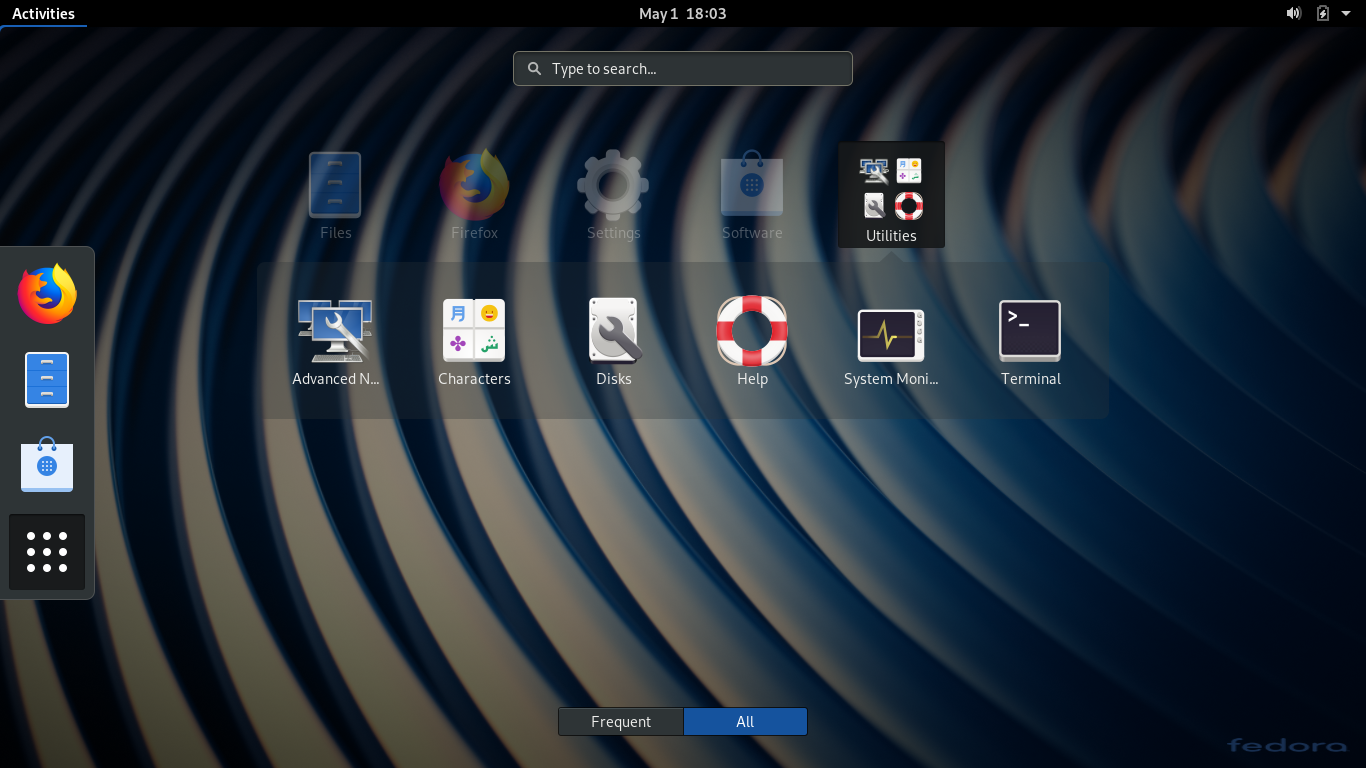Click the volume icon in top bar
Screen dimensions: 1366x768
coord(1293,13)
